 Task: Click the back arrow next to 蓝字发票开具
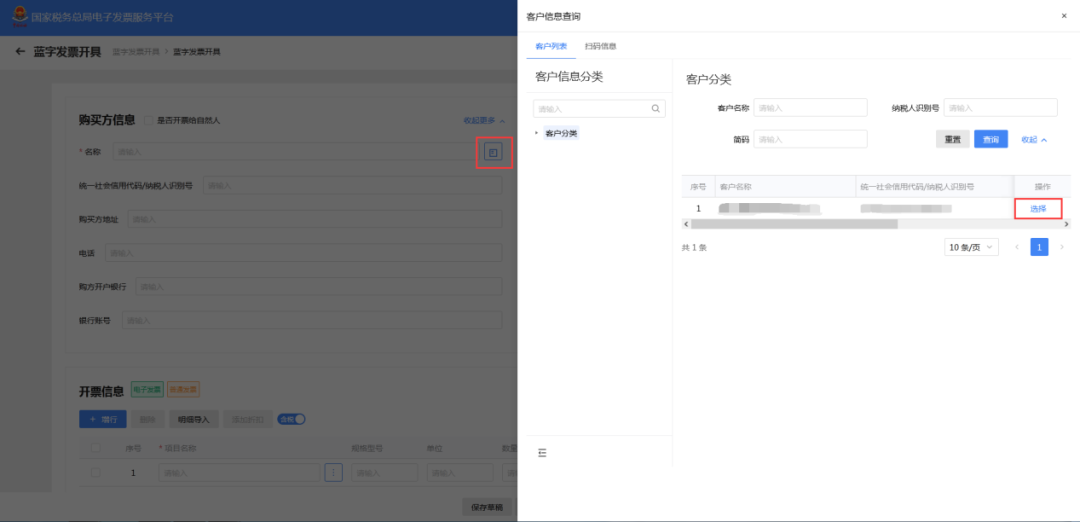(x=20, y=52)
